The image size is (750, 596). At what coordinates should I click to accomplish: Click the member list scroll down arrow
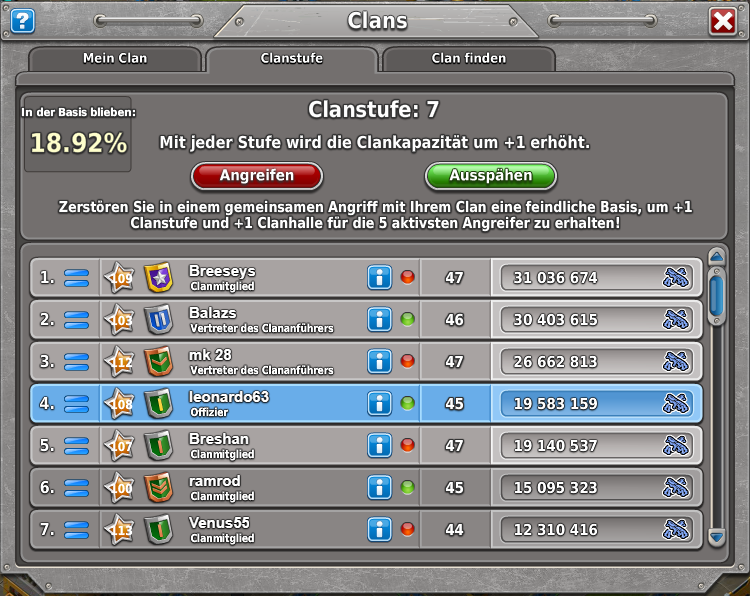tap(717, 537)
